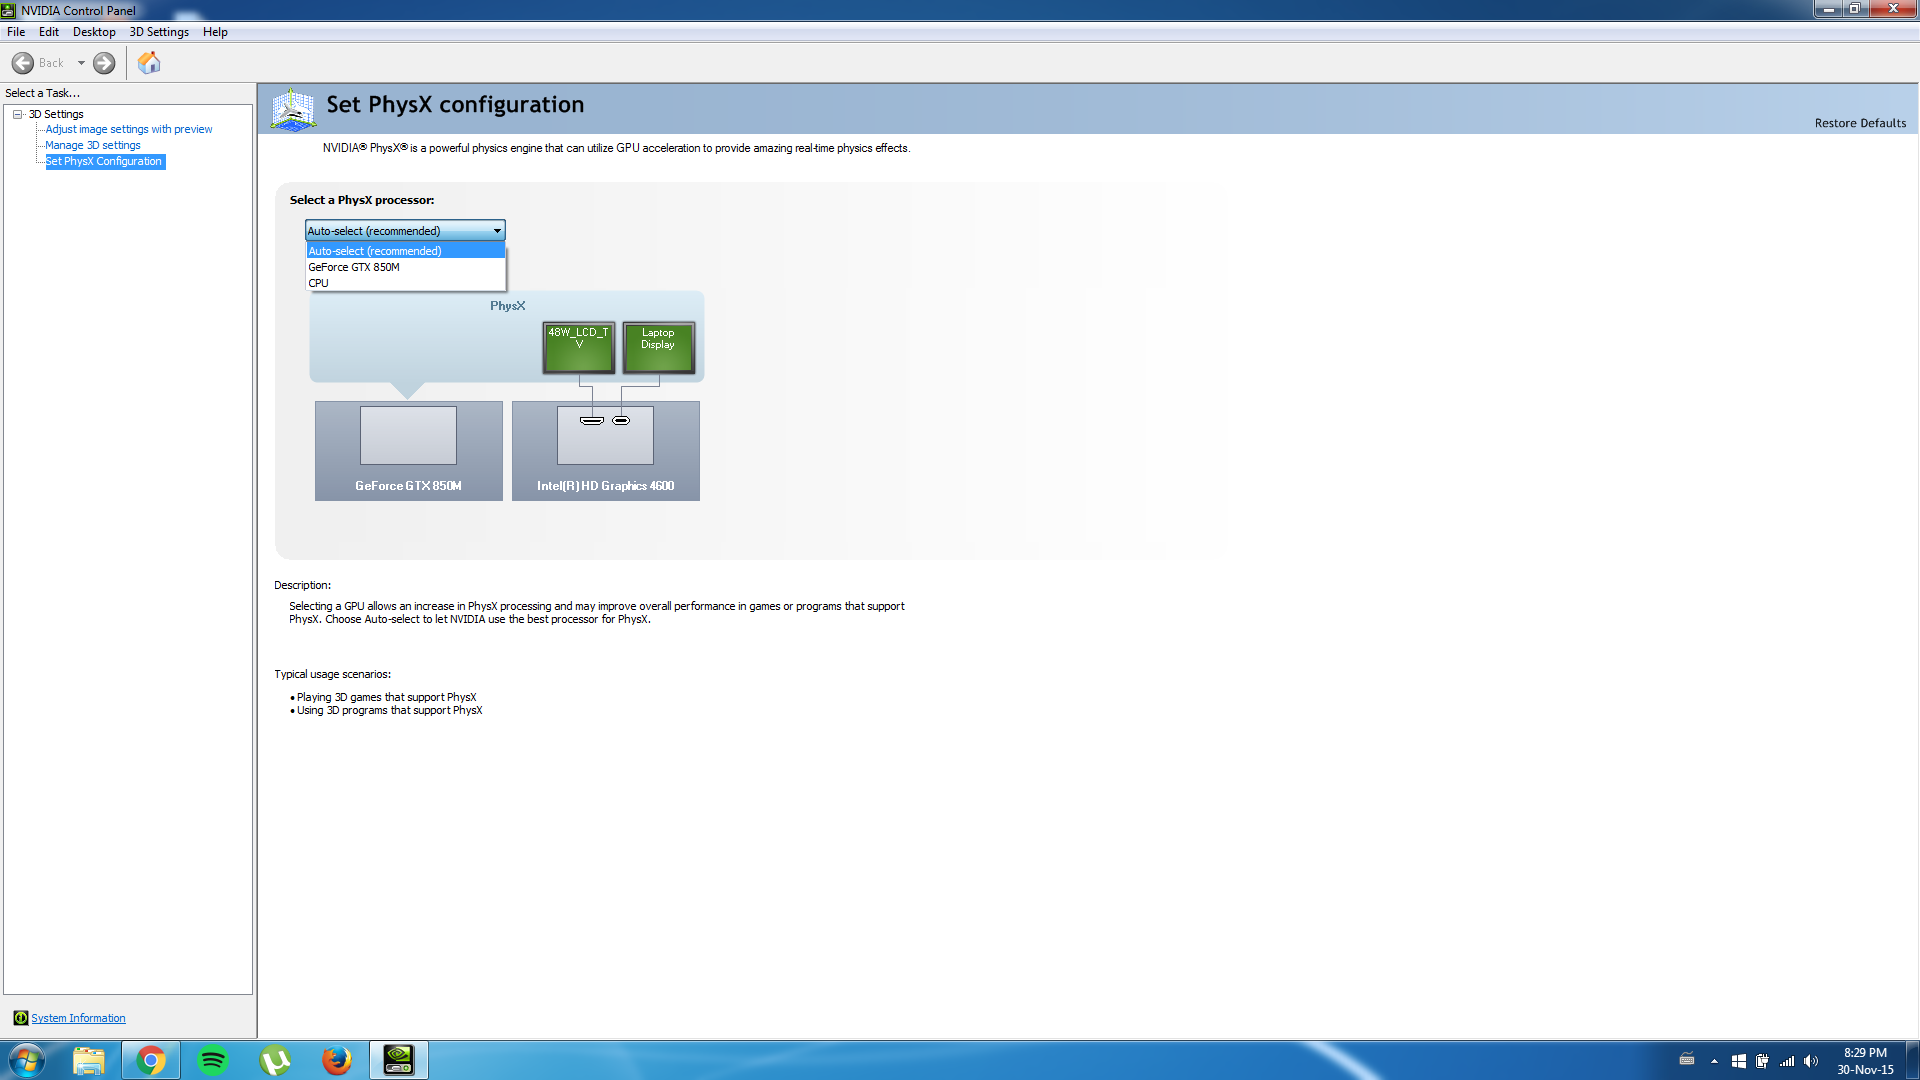Click the volume speaker tray icon

coord(1811,1061)
